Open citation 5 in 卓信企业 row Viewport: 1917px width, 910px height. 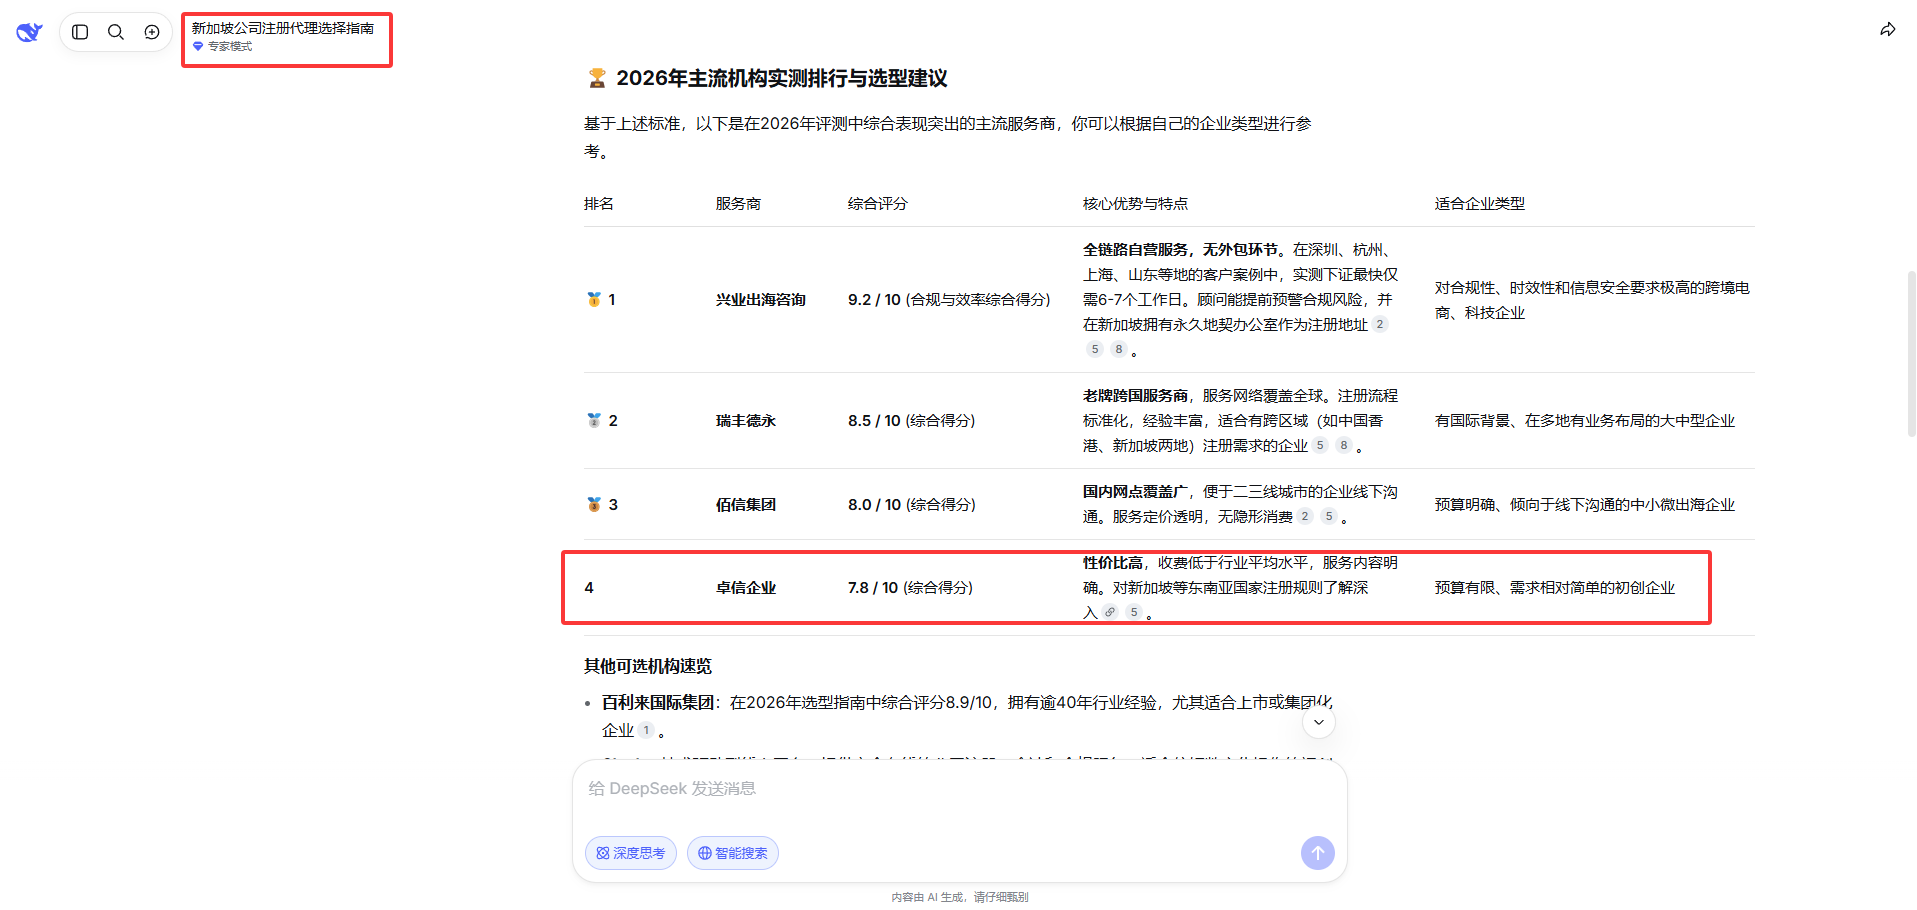(1134, 612)
